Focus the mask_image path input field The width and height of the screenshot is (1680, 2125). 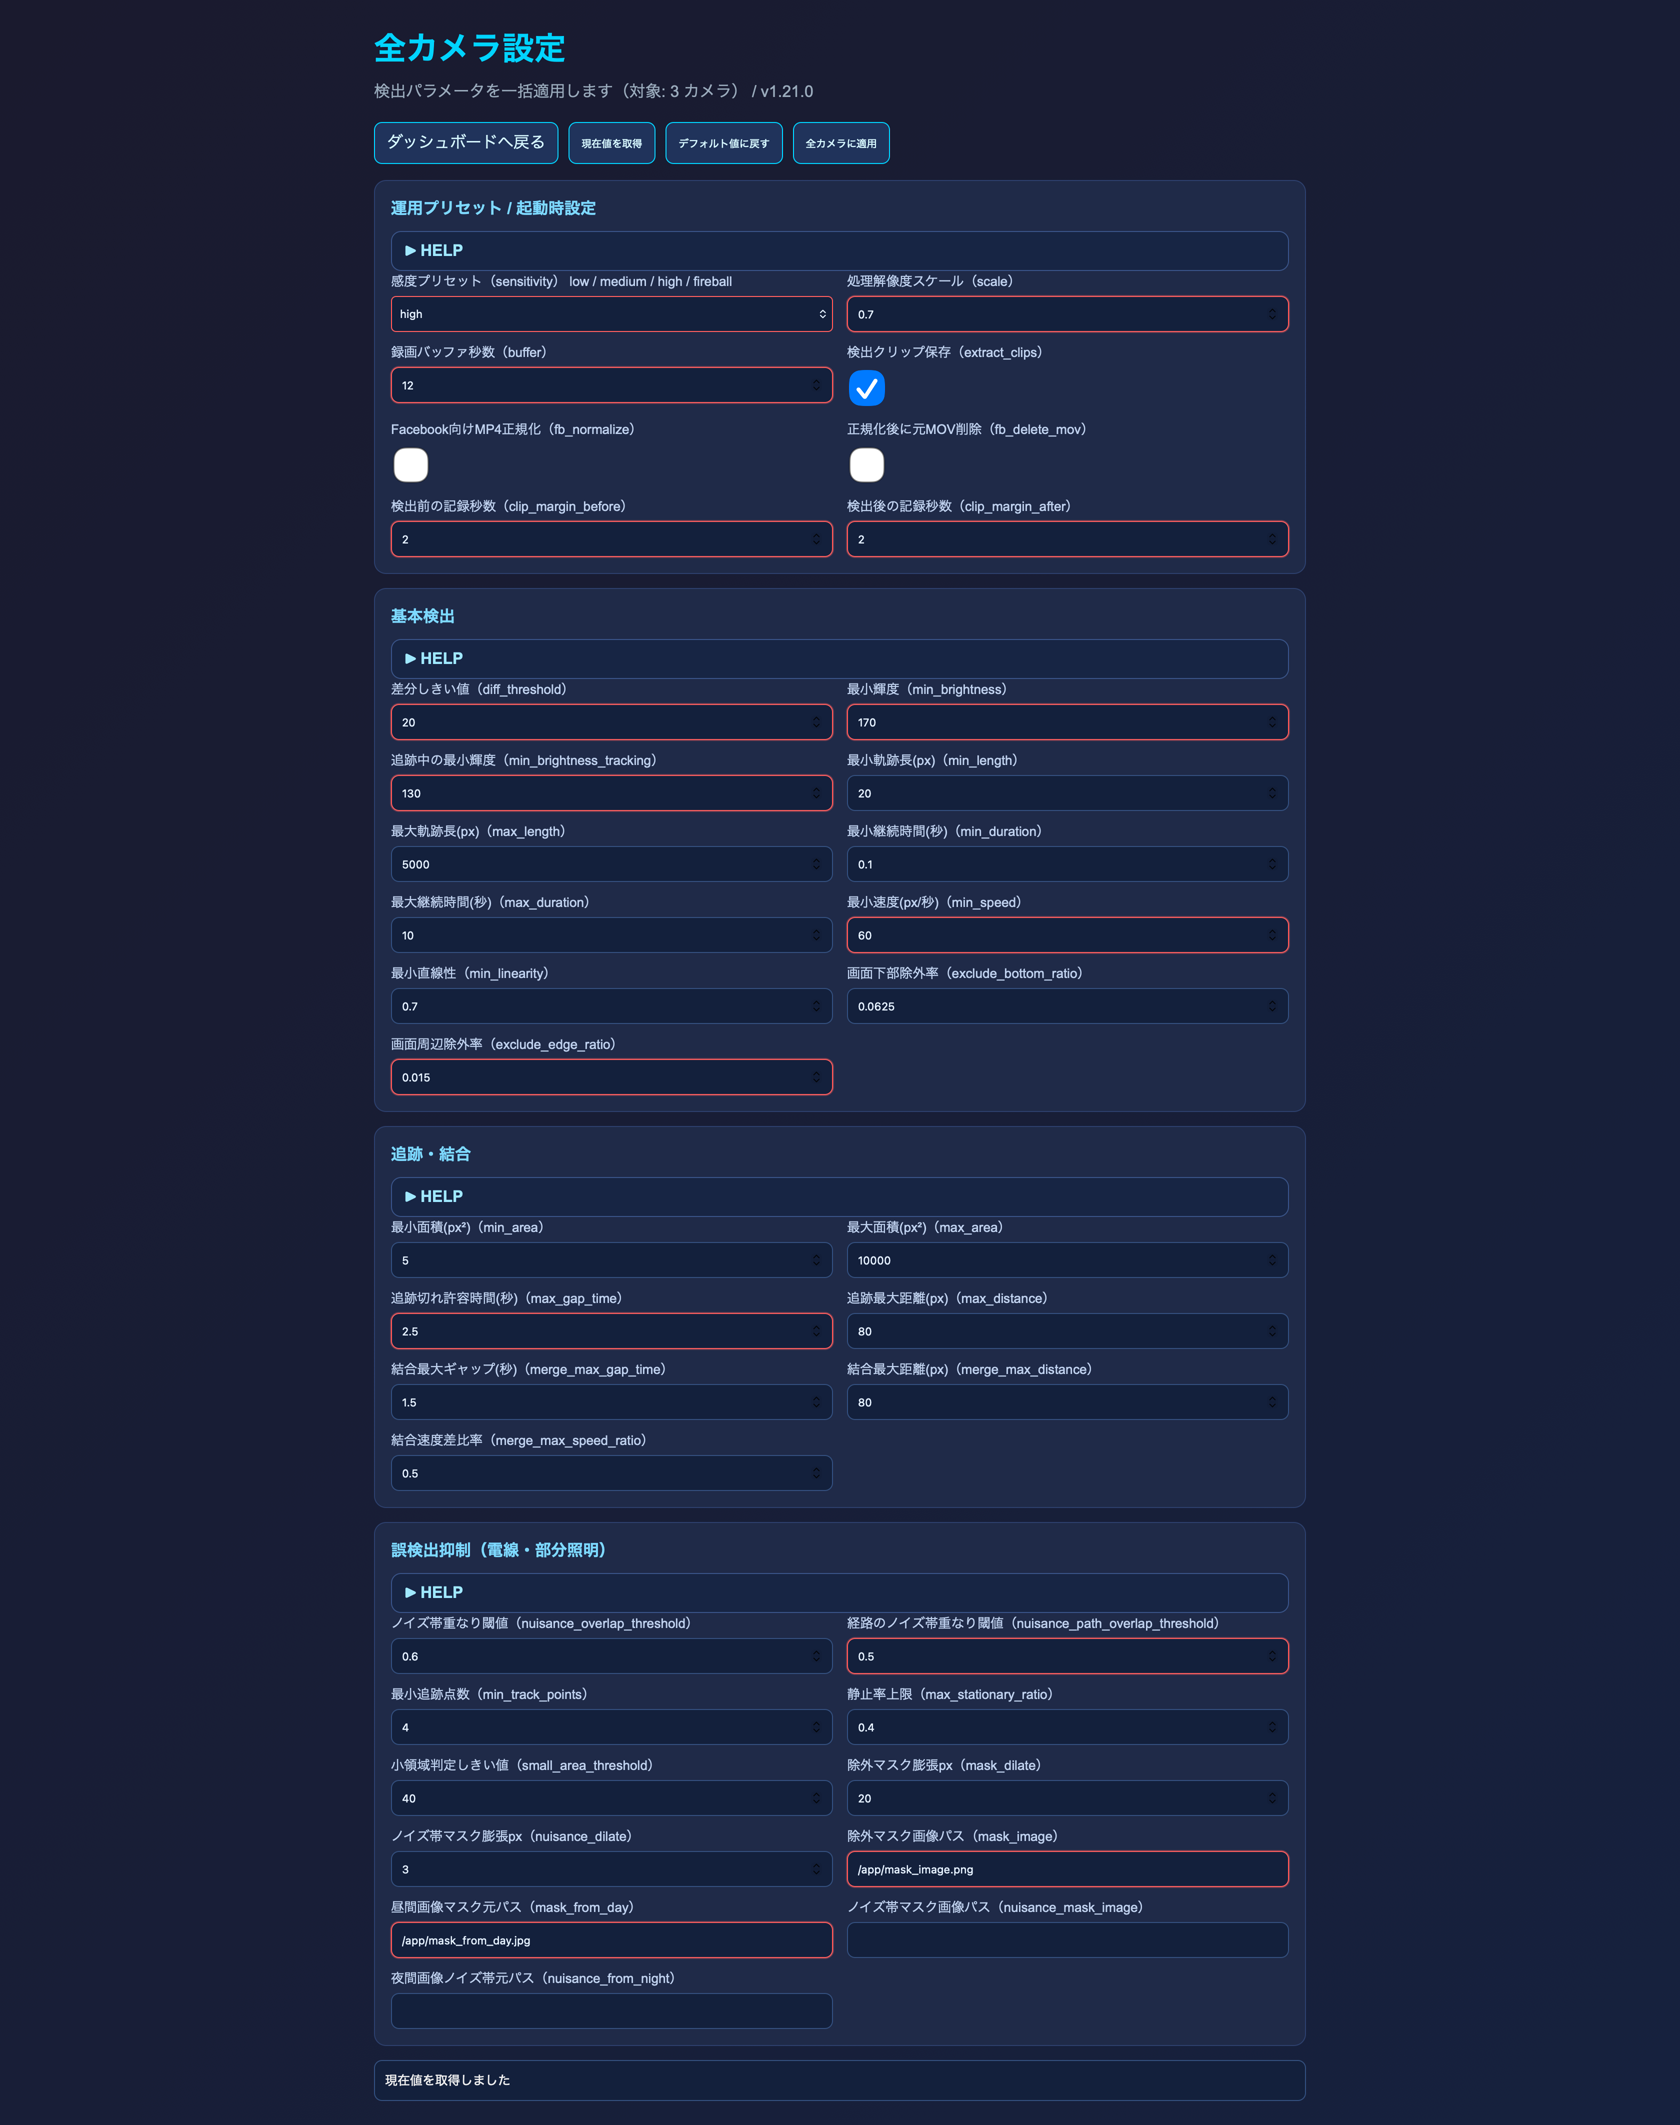pos(1066,1869)
